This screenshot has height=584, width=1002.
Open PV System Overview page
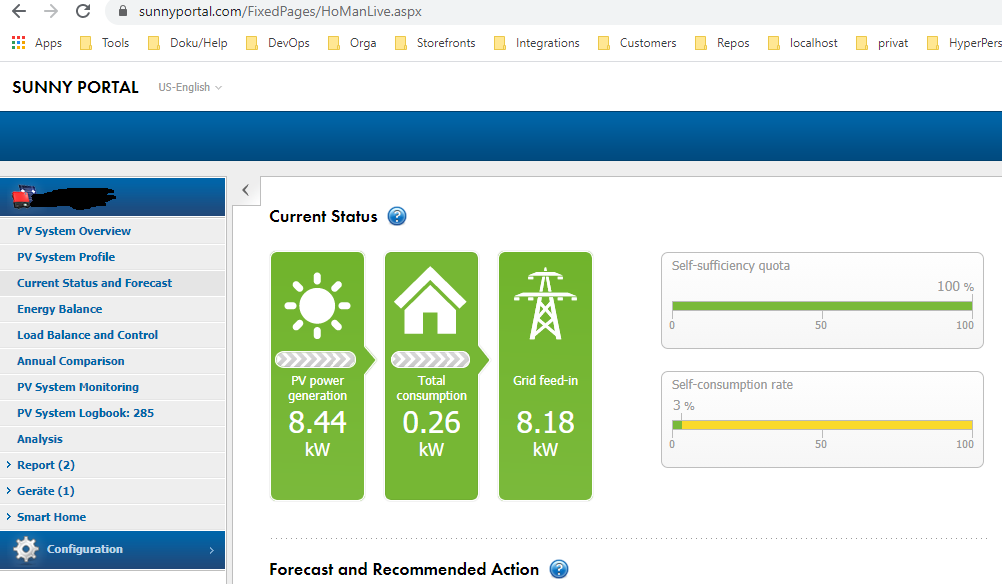[x=73, y=231]
